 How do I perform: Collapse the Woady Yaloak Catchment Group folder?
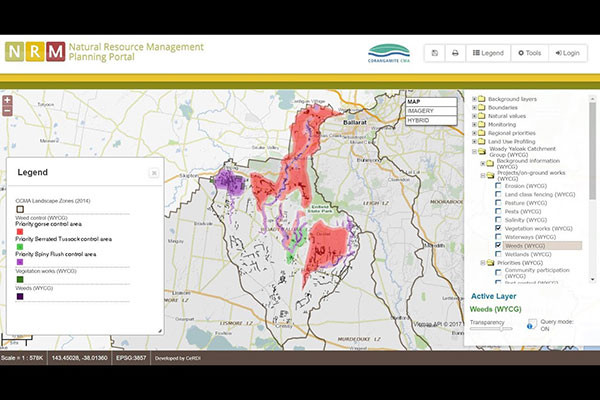click(474, 152)
